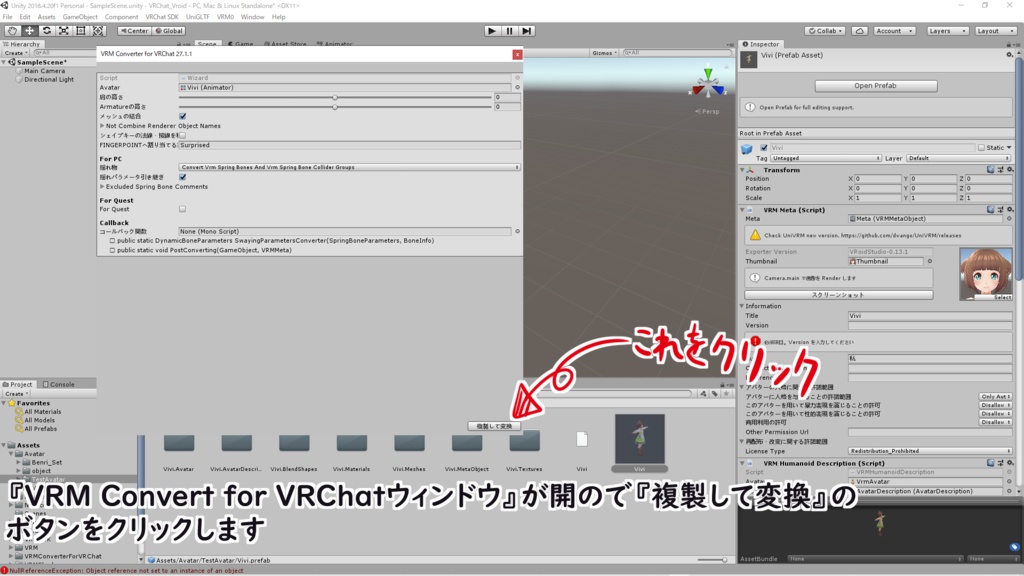Select the Rect Transform tool
The width and height of the screenshot is (1024, 576).
tap(81, 31)
